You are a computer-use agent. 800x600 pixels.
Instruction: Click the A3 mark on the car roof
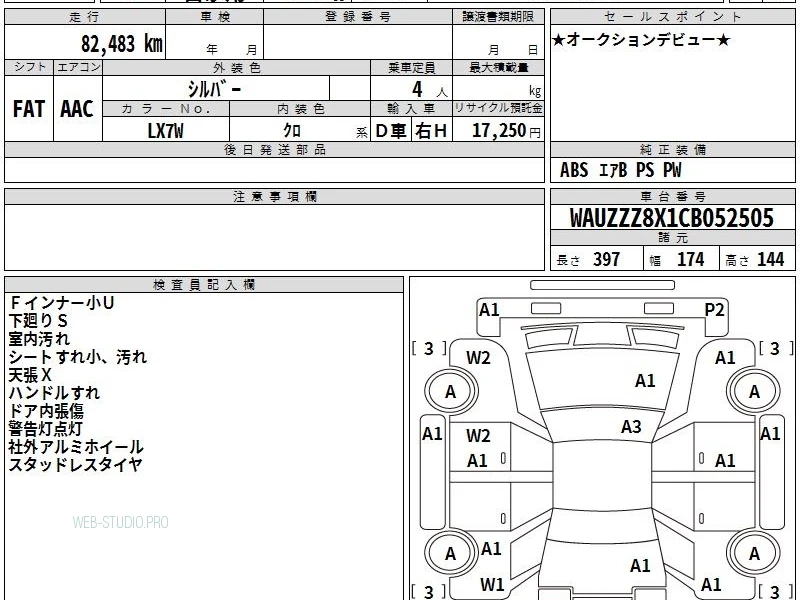click(631, 427)
